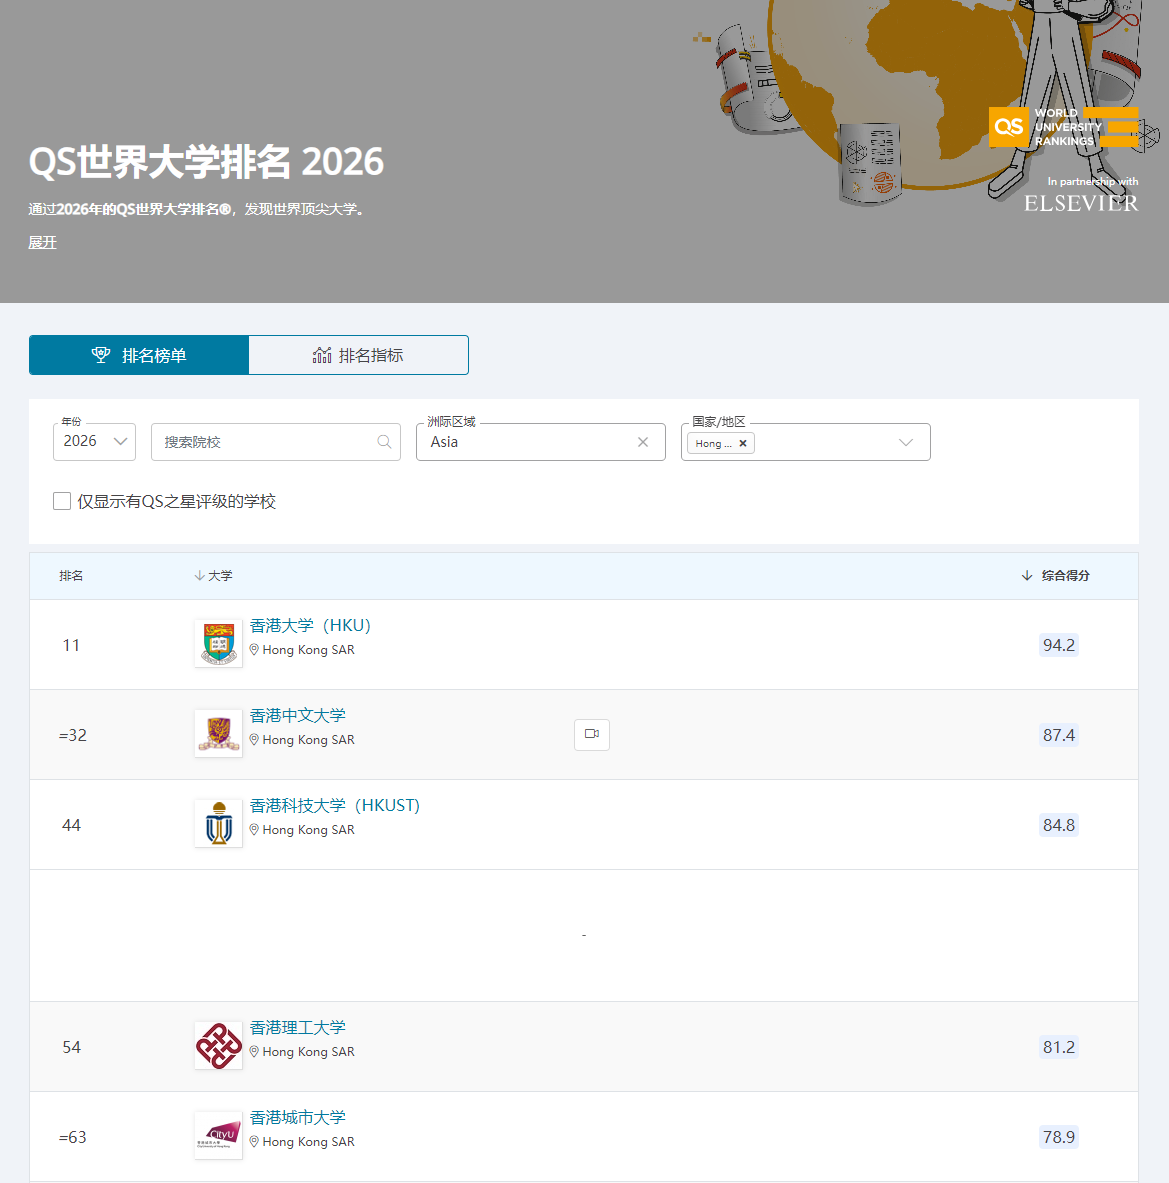This screenshot has width=1169, height=1183.
Task: Click the video camera icon for 香港中文大学
Action: [592, 734]
